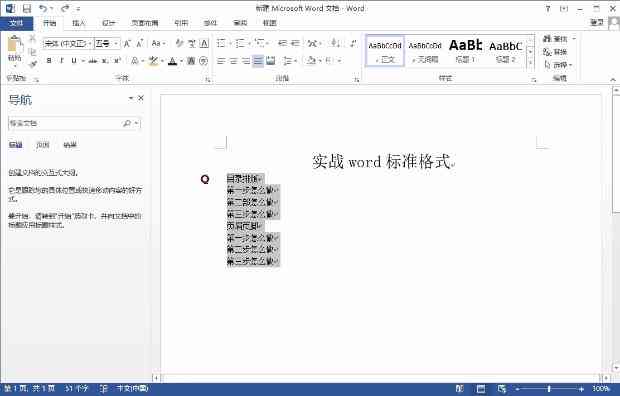This screenshot has height=396, width=620.
Task: Click the user account avatar icon
Action: 614,23
